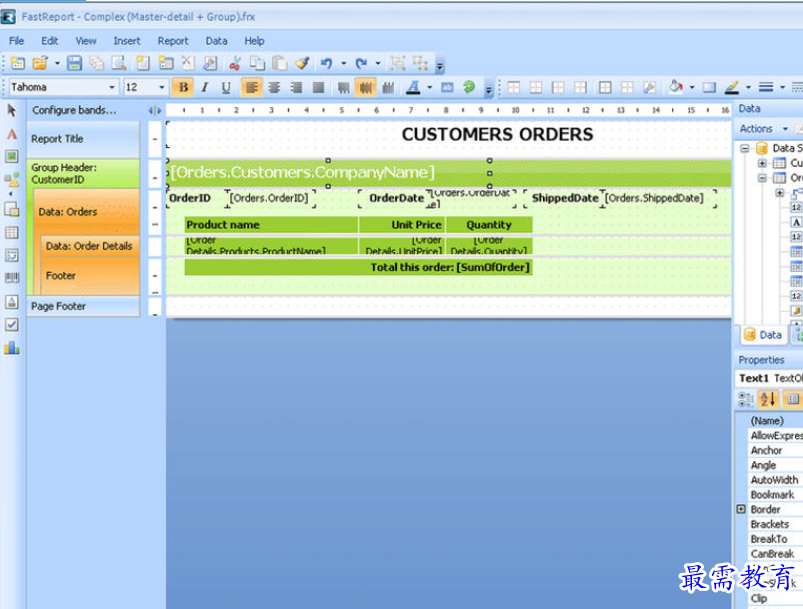Image resolution: width=803 pixels, height=609 pixels.
Task: Toggle Bold formatting
Action: tap(183, 87)
